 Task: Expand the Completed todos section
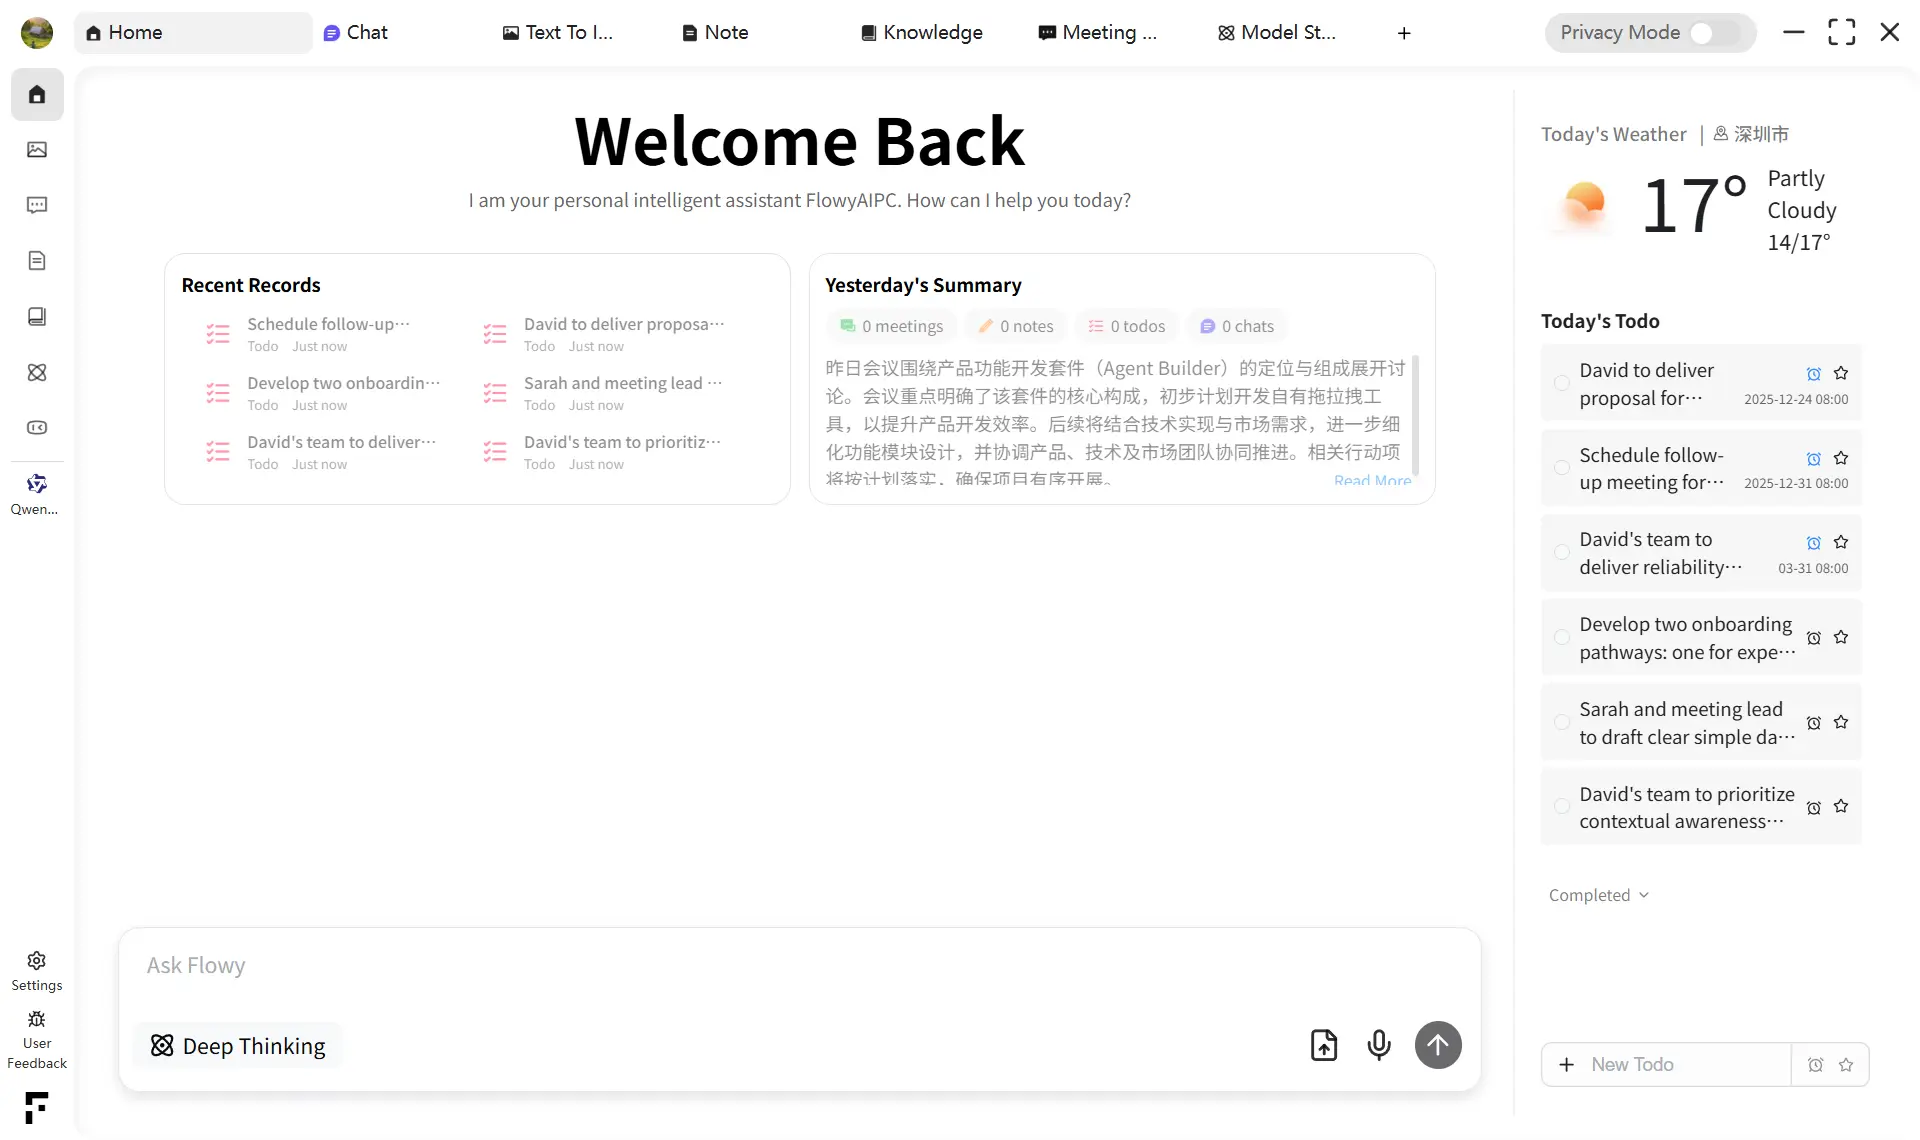tap(1598, 895)
